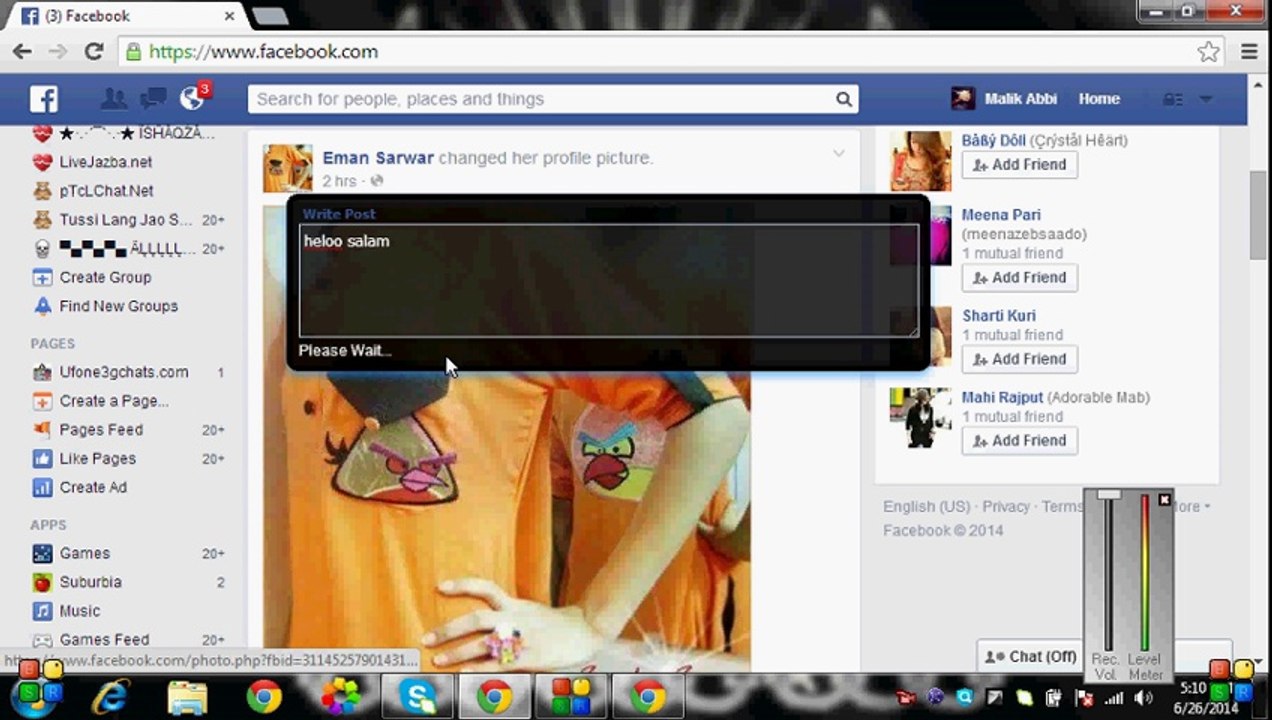Click English (US) language link

point(926,507)
